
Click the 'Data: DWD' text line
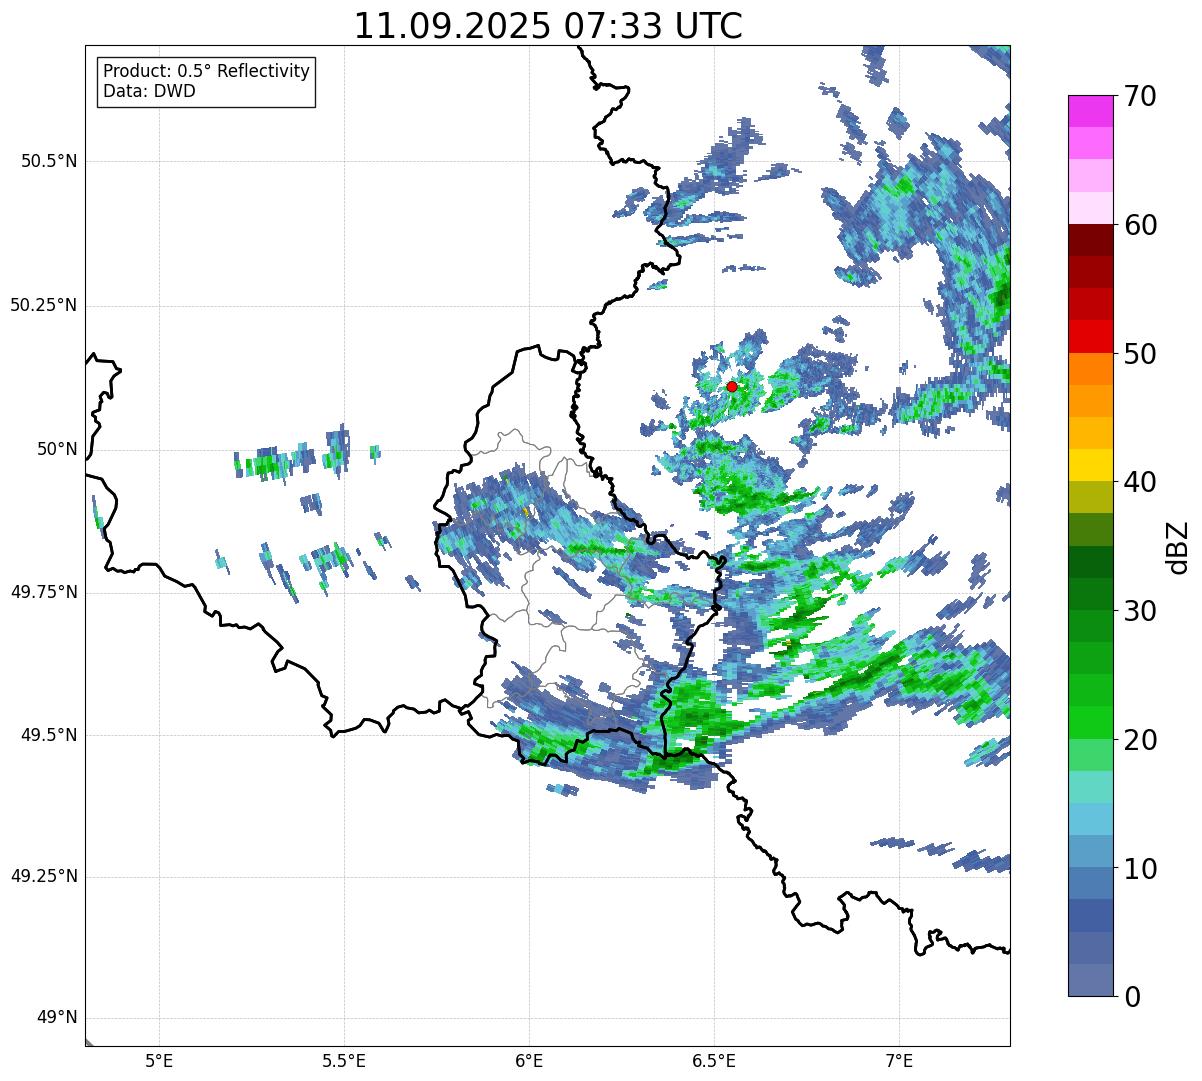[x=149, y=92]
